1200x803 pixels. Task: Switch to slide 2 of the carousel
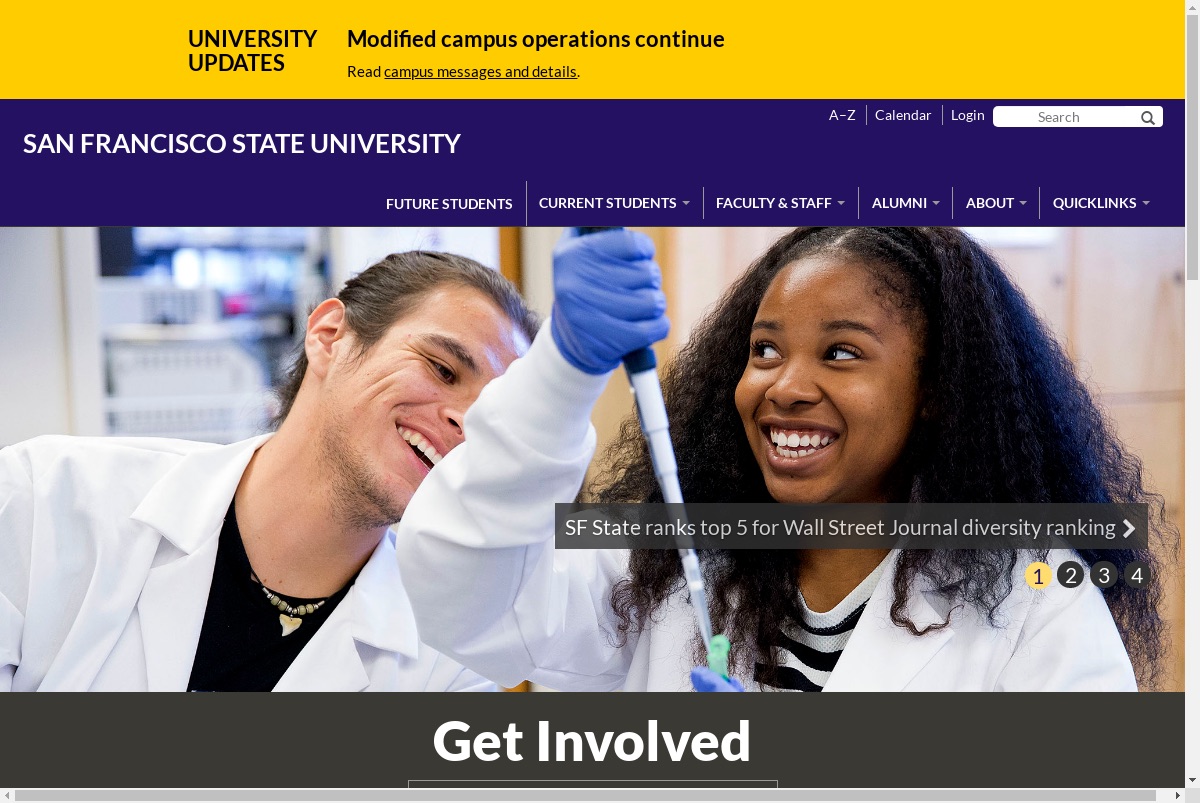pos(1071,575)
